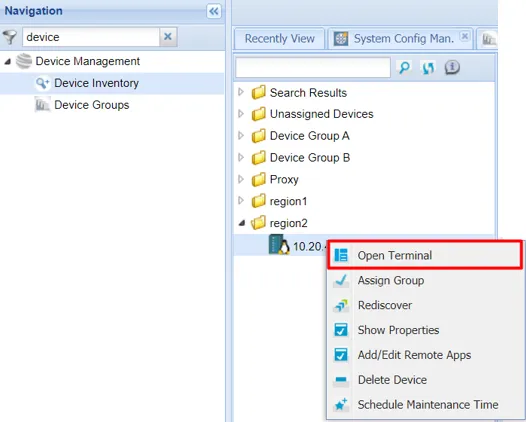Click the Show Properties icon
This screenshot has height=422, width=526.
coord(341,330)
